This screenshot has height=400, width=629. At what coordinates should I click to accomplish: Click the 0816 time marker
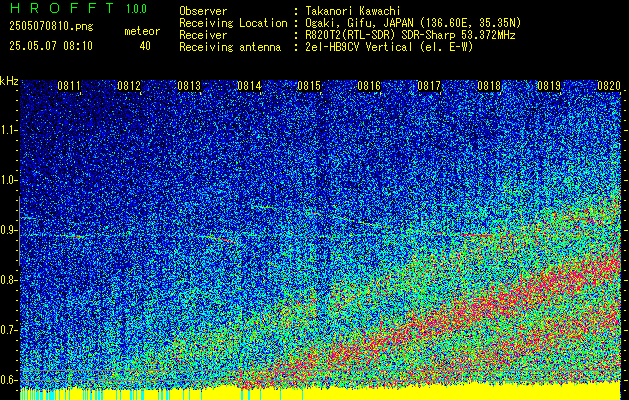369,86
